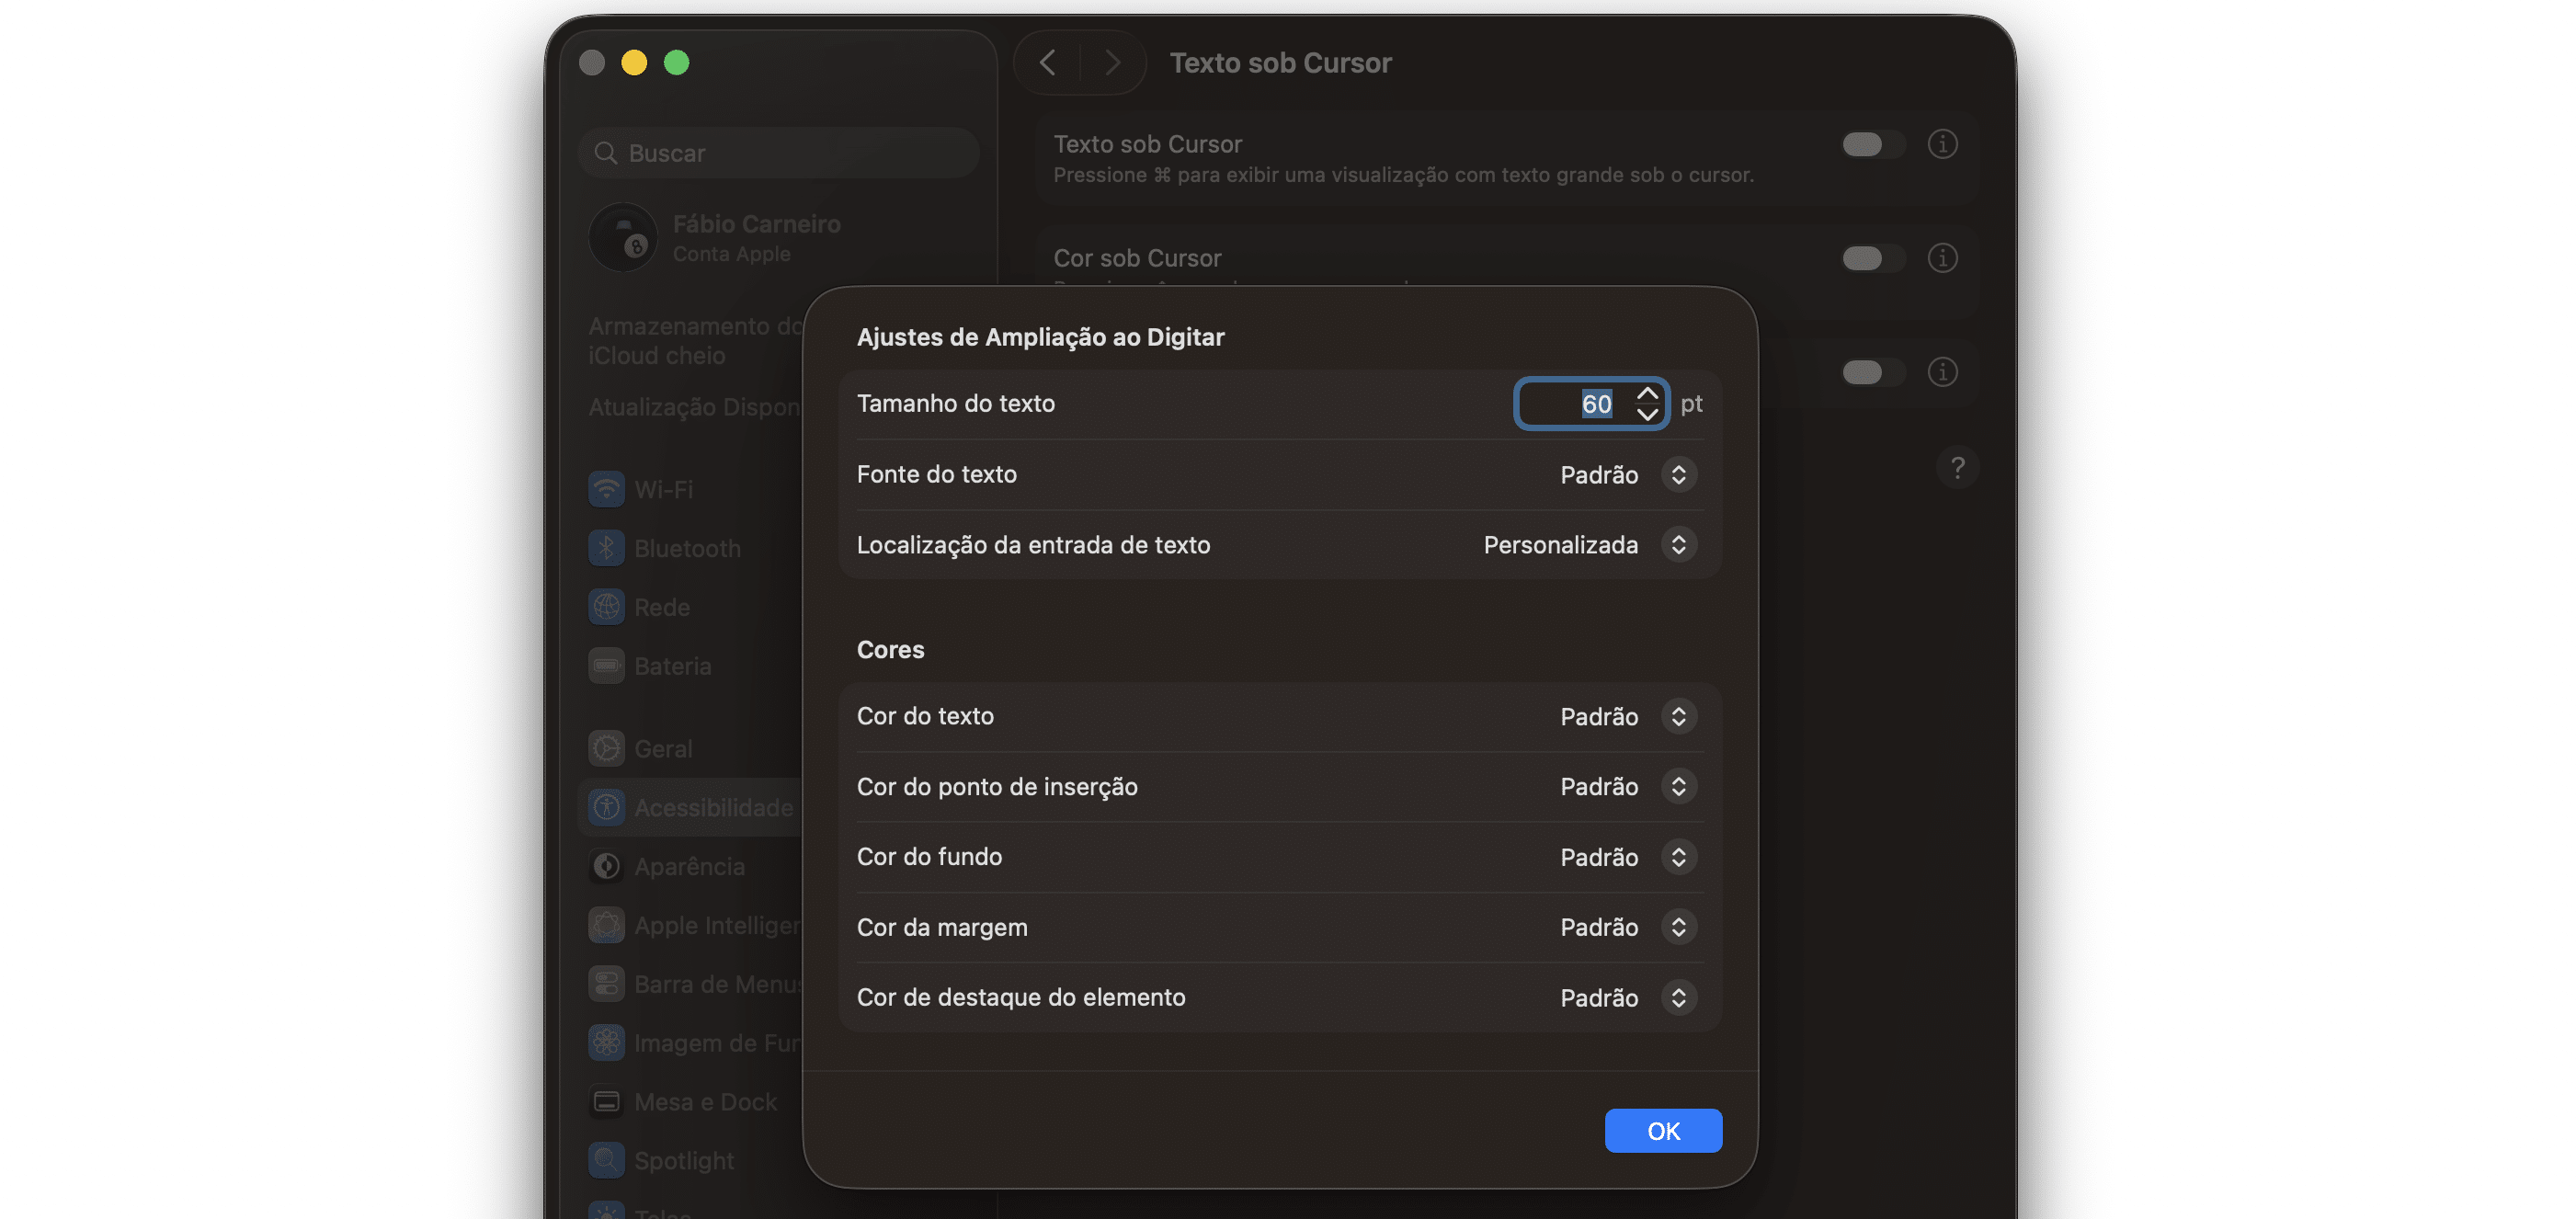Click the 'pt' unit label

[x=1691, y=403]
